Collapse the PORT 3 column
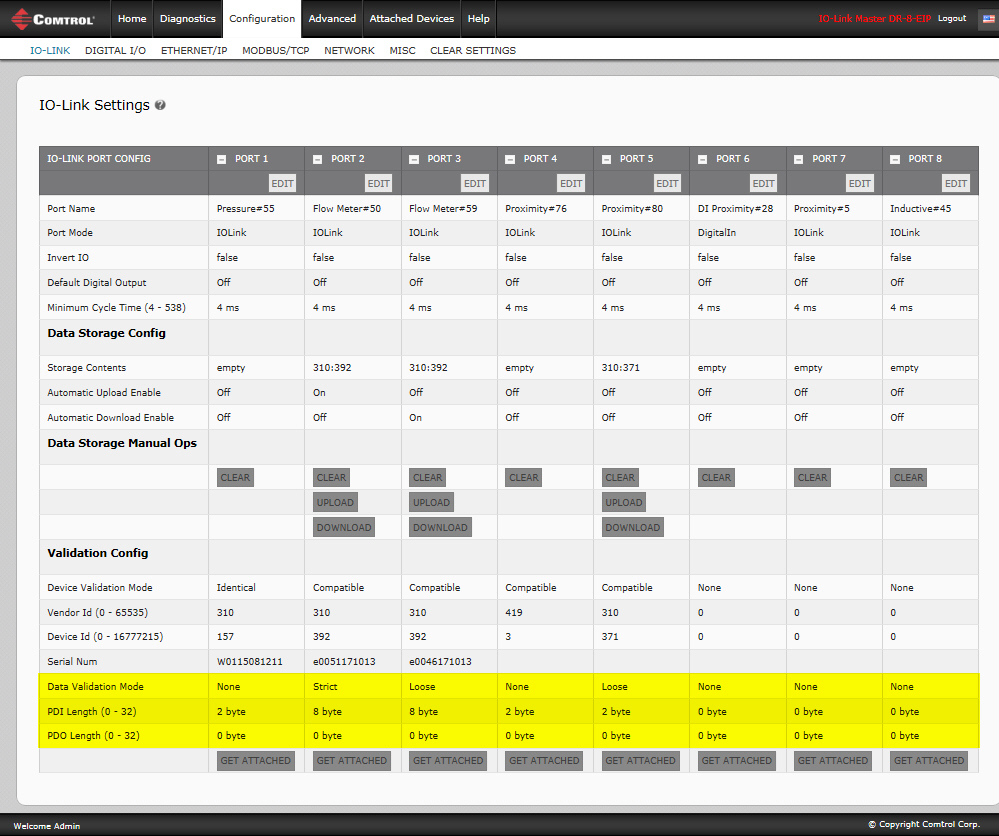 pyautogui.click(x=413, y=159)
